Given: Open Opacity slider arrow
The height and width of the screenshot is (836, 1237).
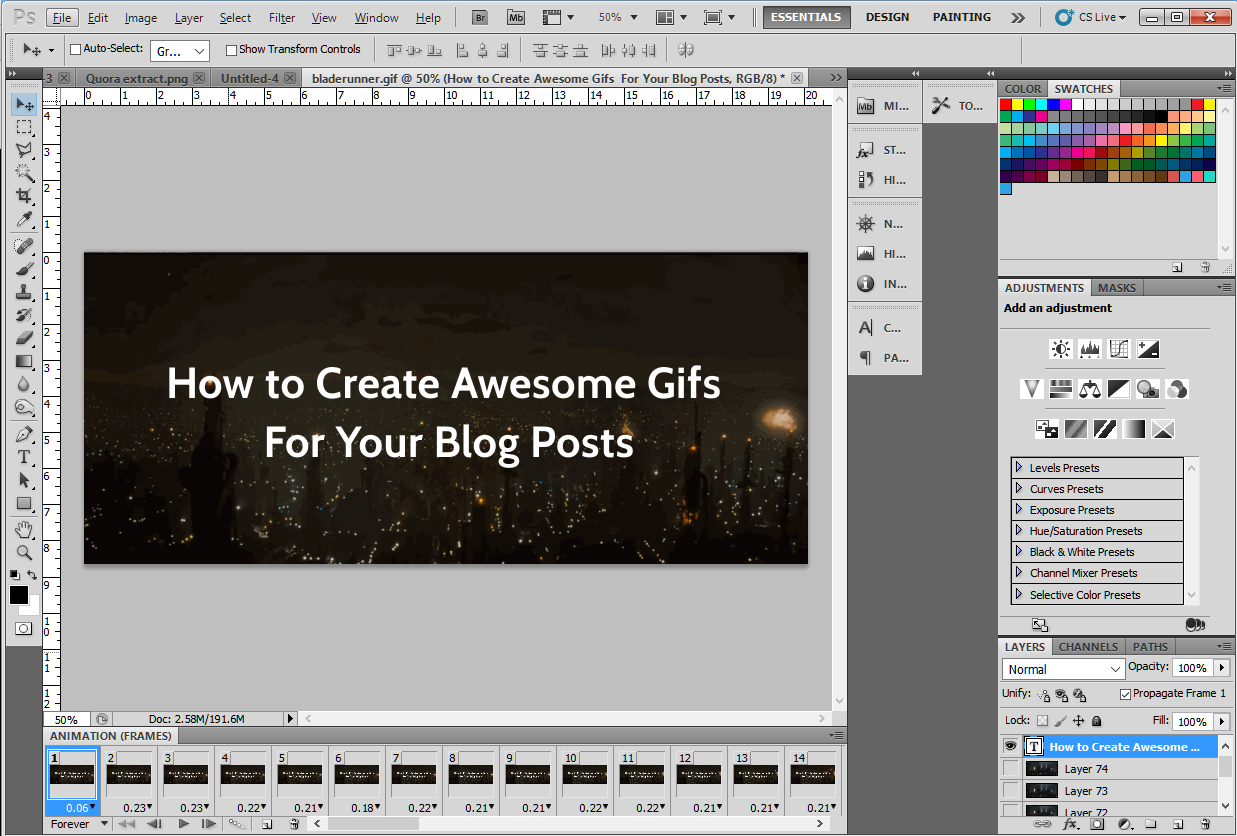Looking at the screenshot, I should click(1222, 667).
